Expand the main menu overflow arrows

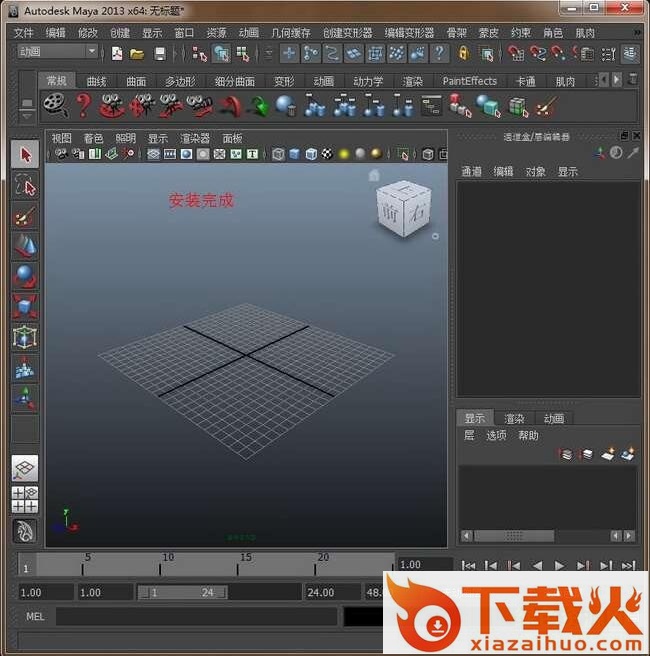coord(637,33)
